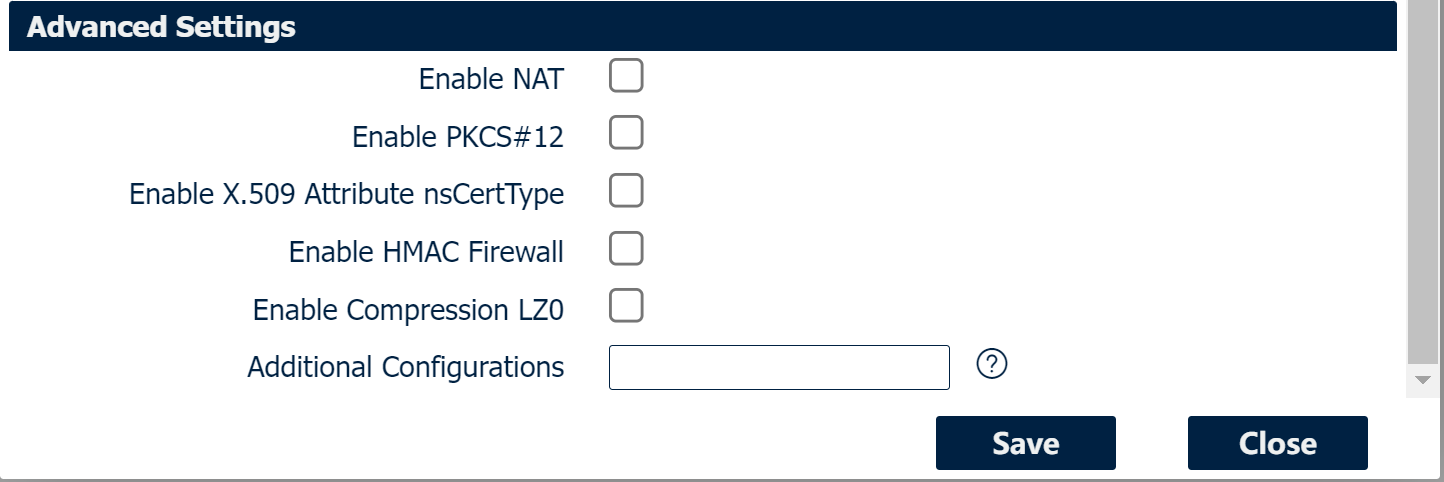Click the Advanced Settings header bar
This screenshot has width=1444, height=482.
(700, 26)
